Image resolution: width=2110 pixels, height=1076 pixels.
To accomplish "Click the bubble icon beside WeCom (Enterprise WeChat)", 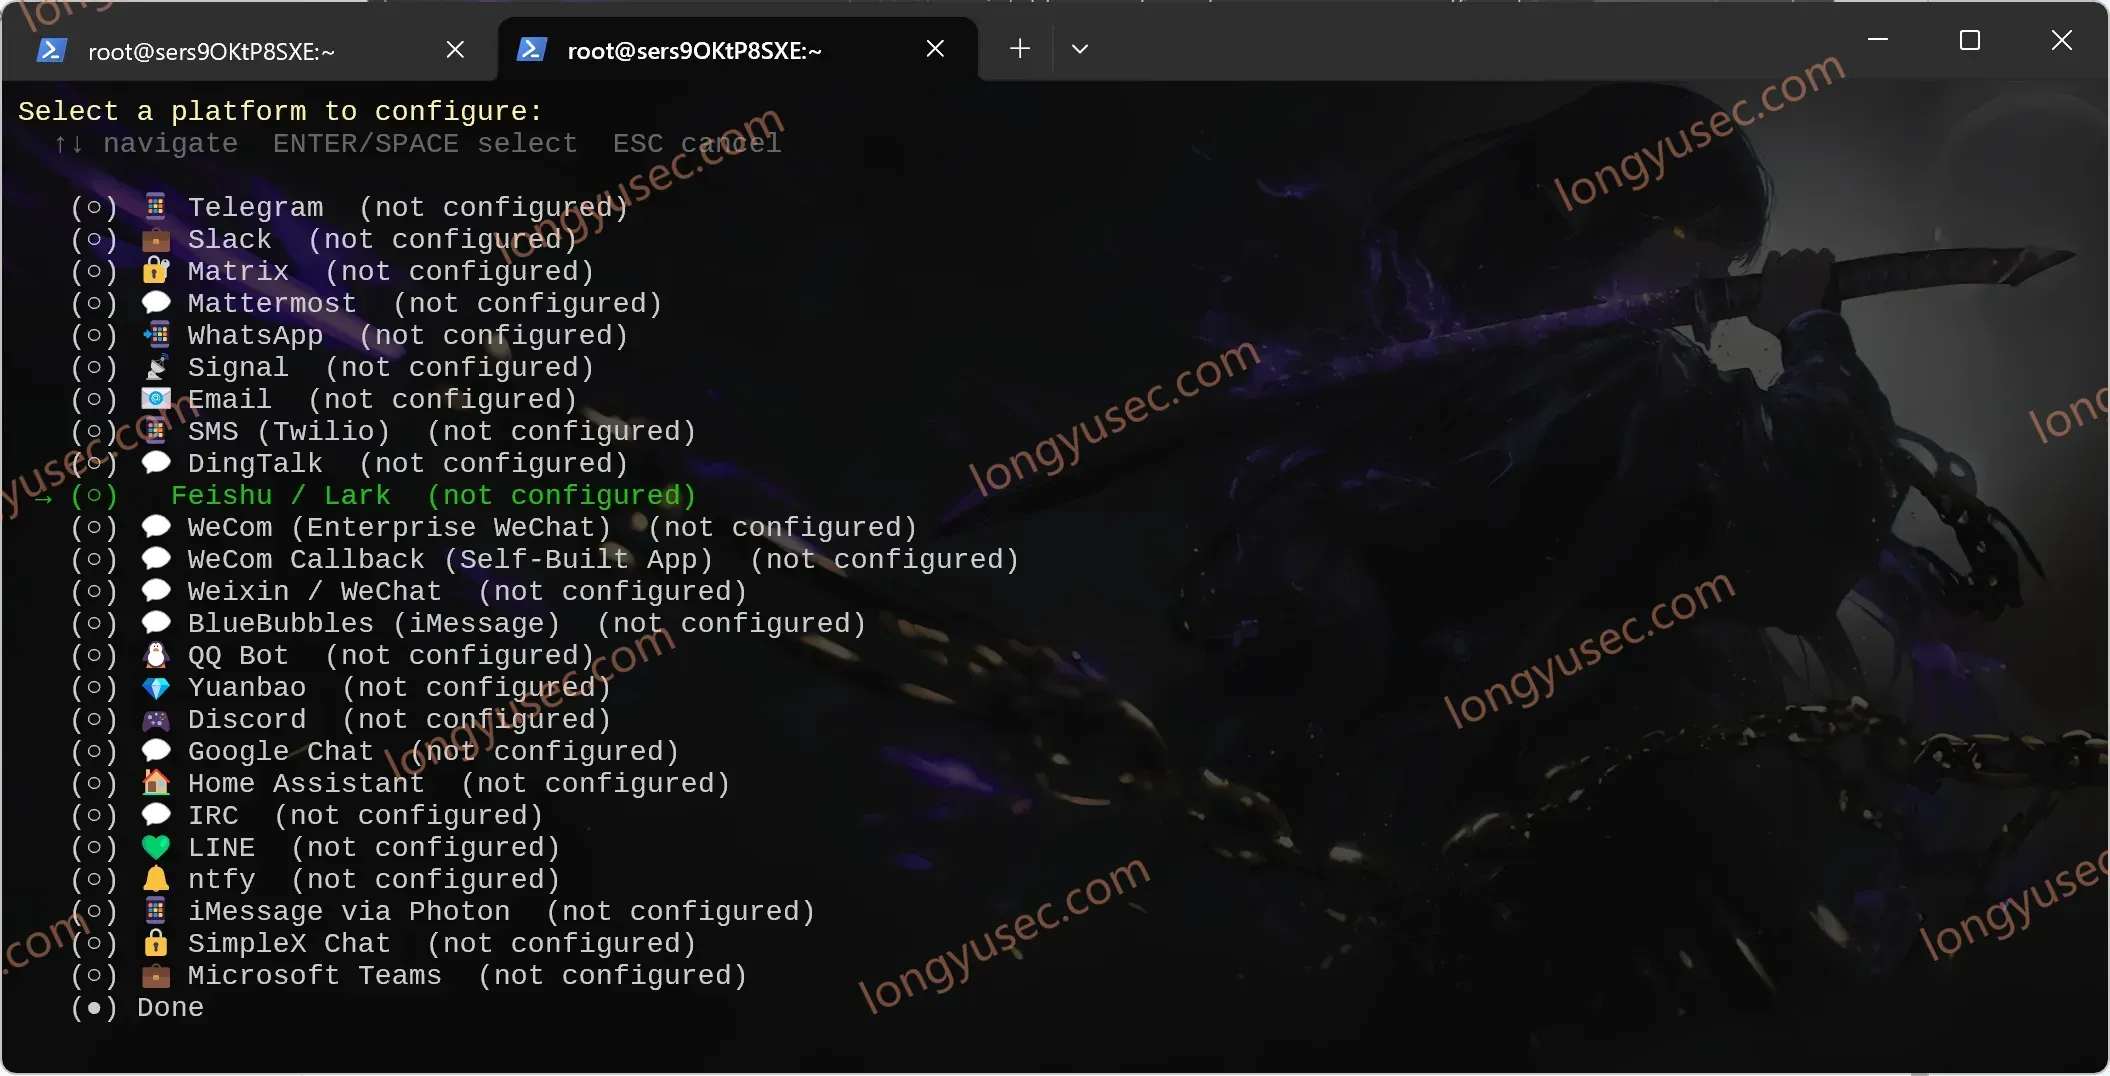I will [155, 527].
